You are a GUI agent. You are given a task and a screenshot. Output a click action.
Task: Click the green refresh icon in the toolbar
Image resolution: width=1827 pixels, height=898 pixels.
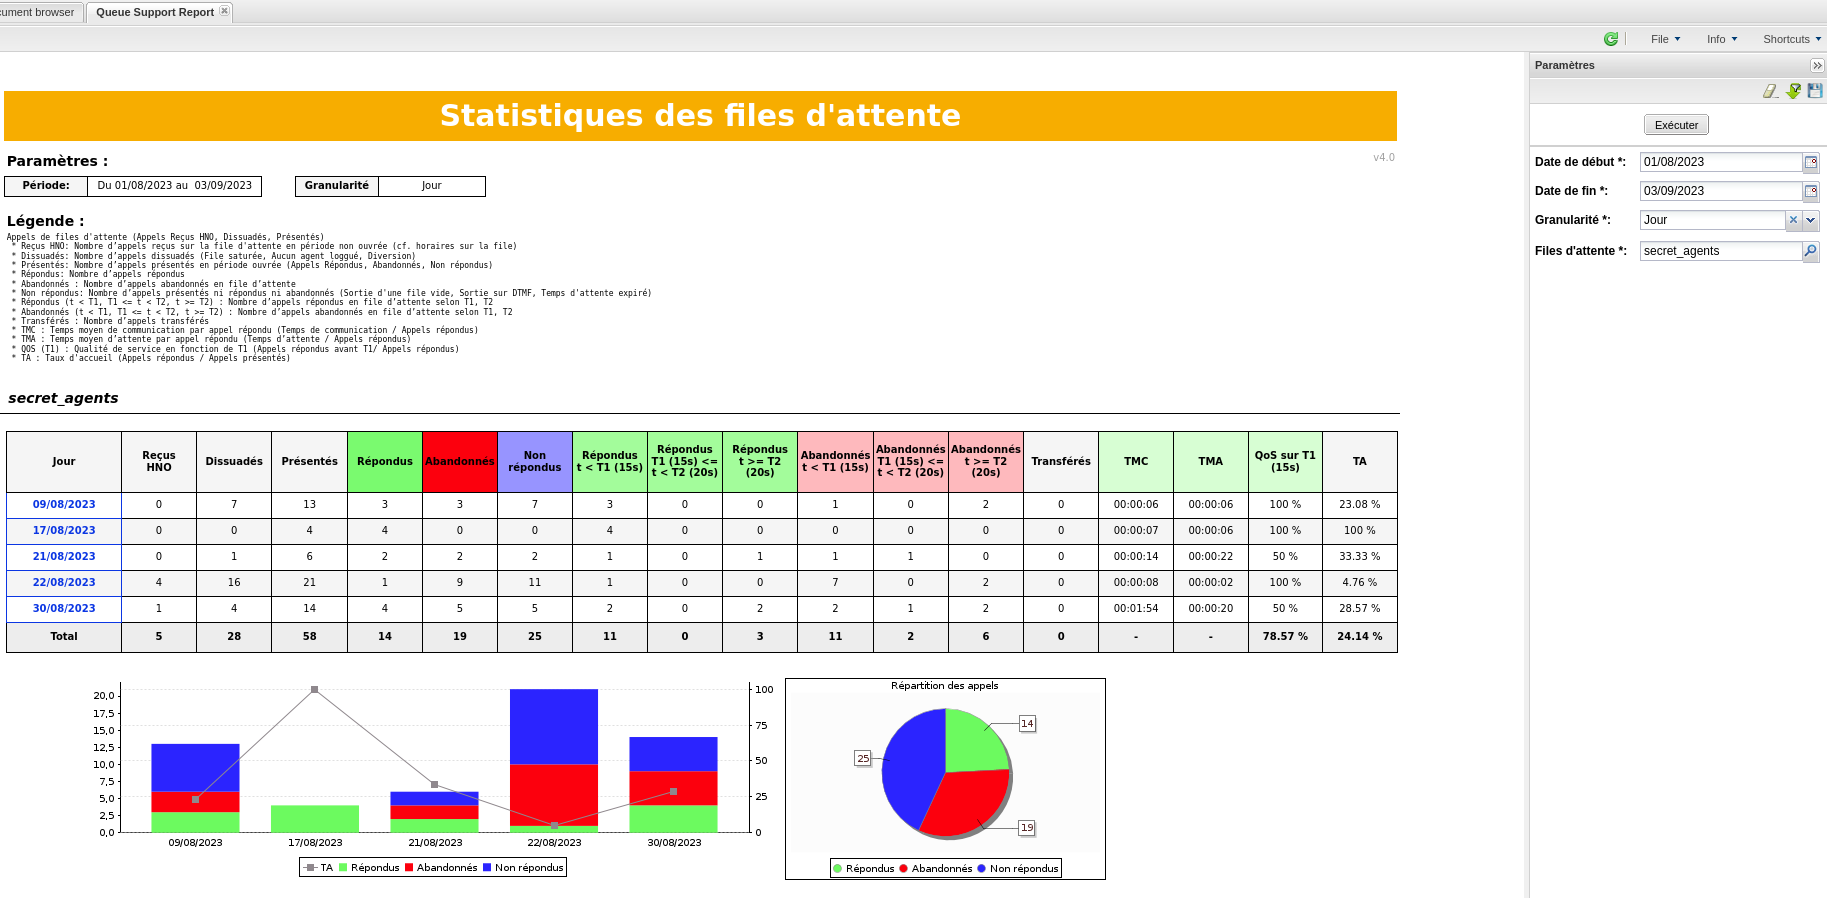[x=1610, y=39]
